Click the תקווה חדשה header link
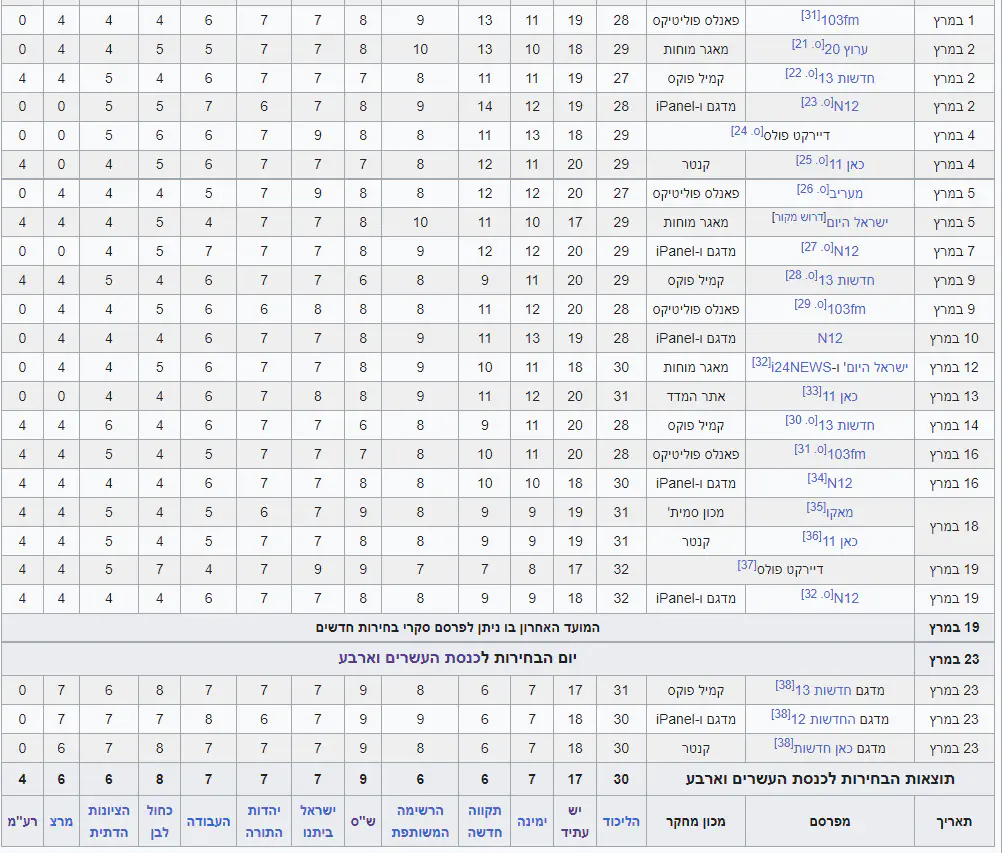This screenshot has height=853, width=1003. tap(485, 820)
